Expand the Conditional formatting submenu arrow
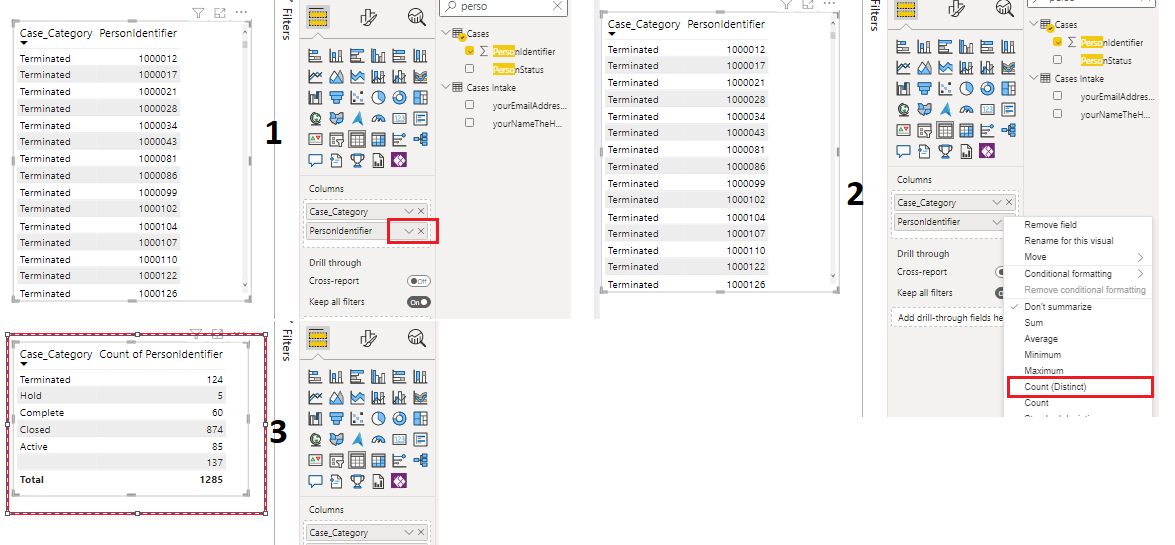 tap(1141, 274)
